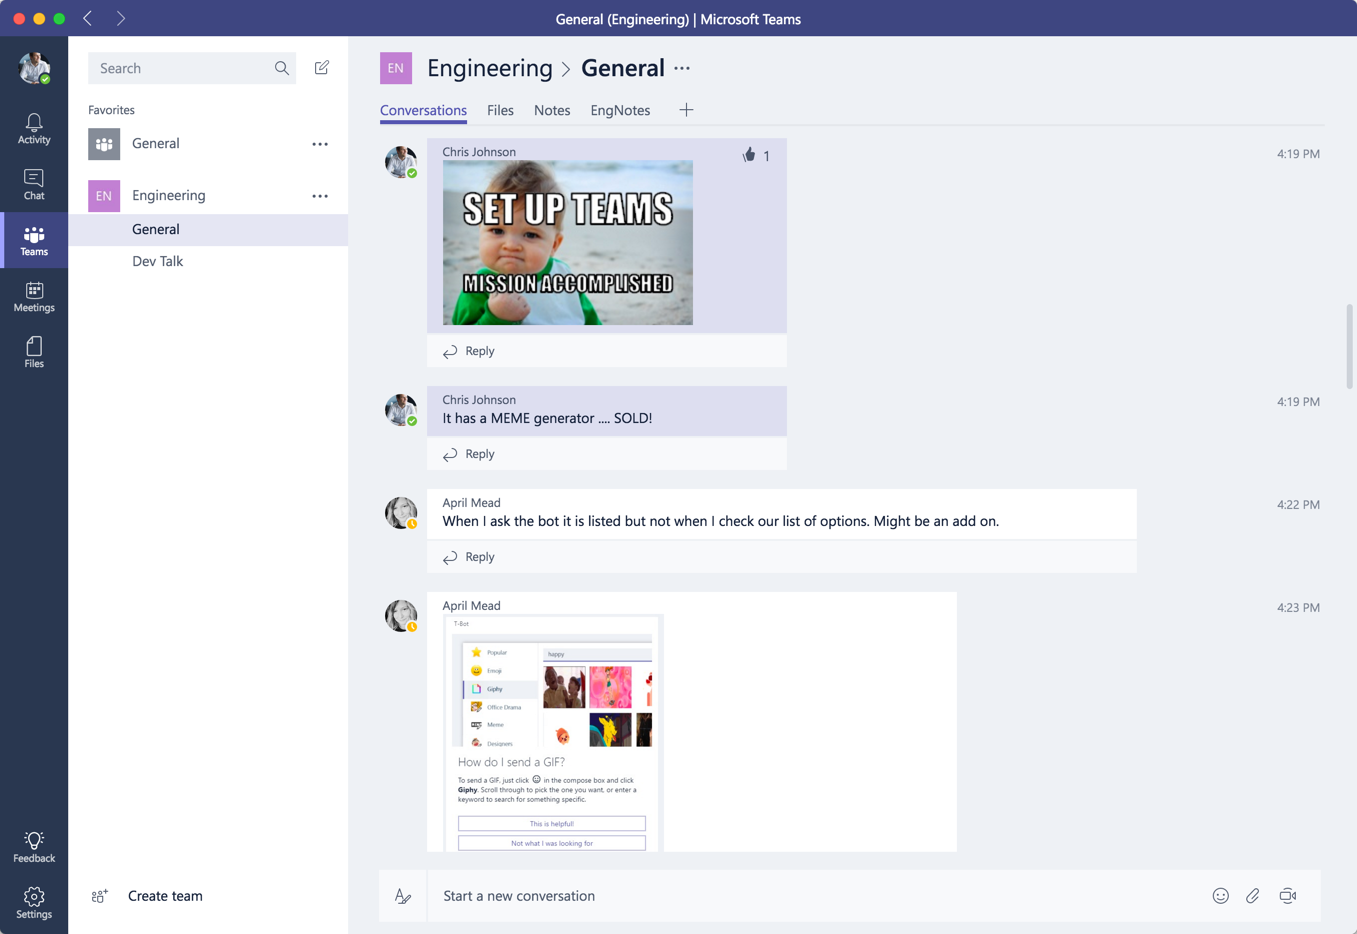Open the Set Up Teams meme image
This screenshot has width=1357, height=934.
tap(568, 243)
